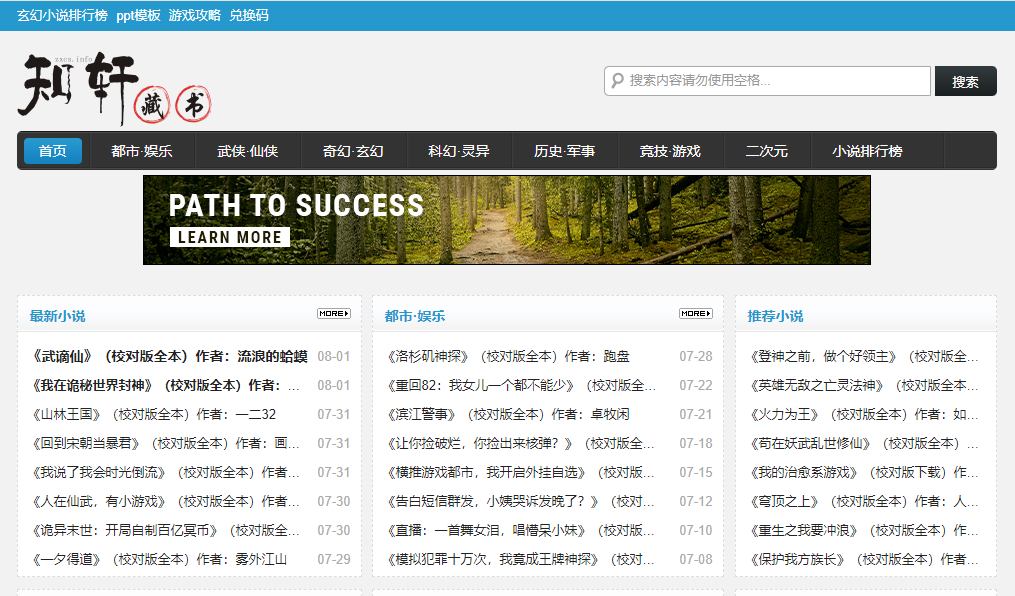Visit the 游戏攻略 top link
This screenshot has height=596, width=1015.
[x=195, y=15]
